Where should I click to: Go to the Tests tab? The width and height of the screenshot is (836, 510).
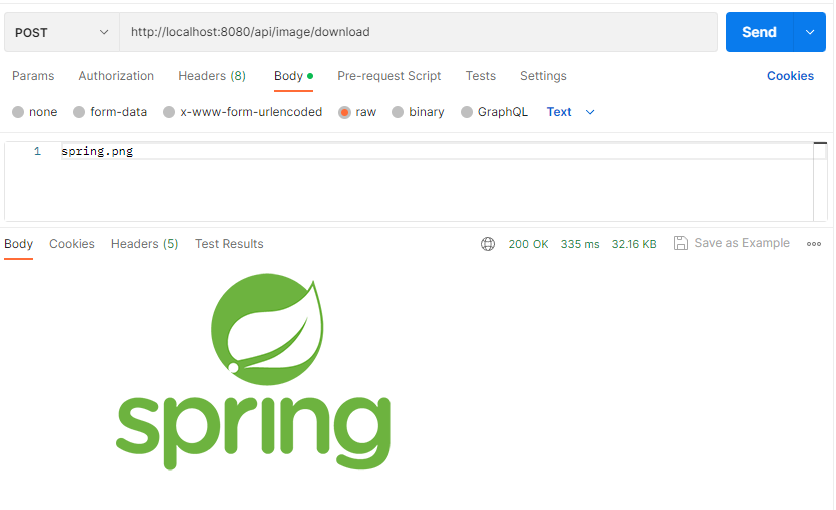click(480, 76)
